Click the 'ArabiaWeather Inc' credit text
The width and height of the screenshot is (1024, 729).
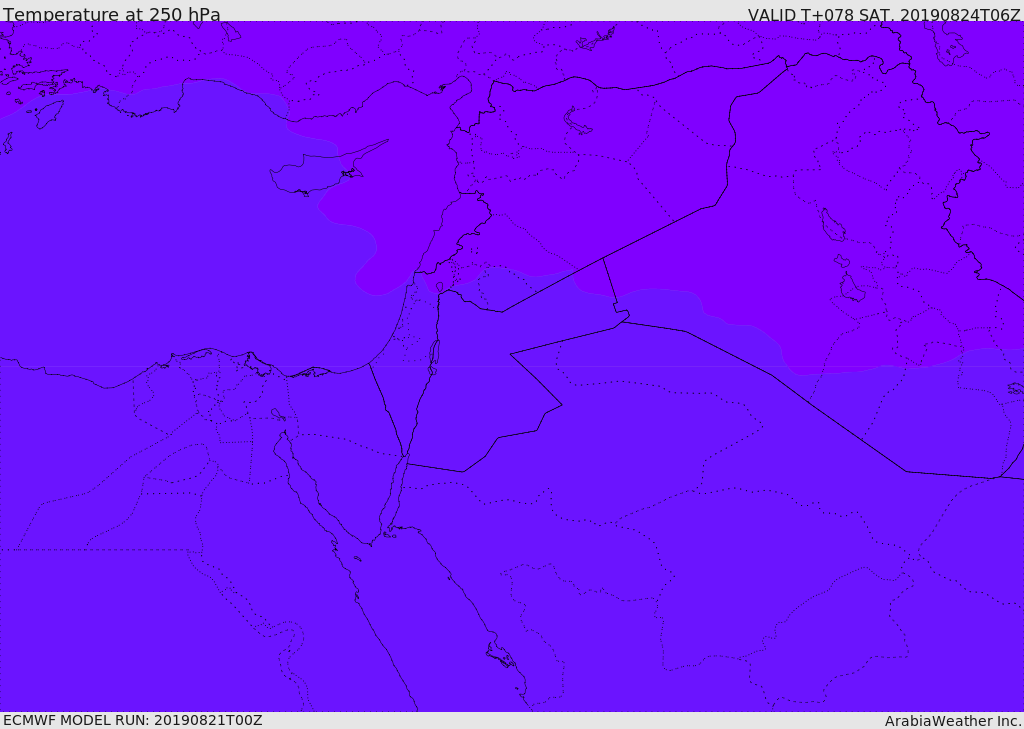(x=953, y=721)
